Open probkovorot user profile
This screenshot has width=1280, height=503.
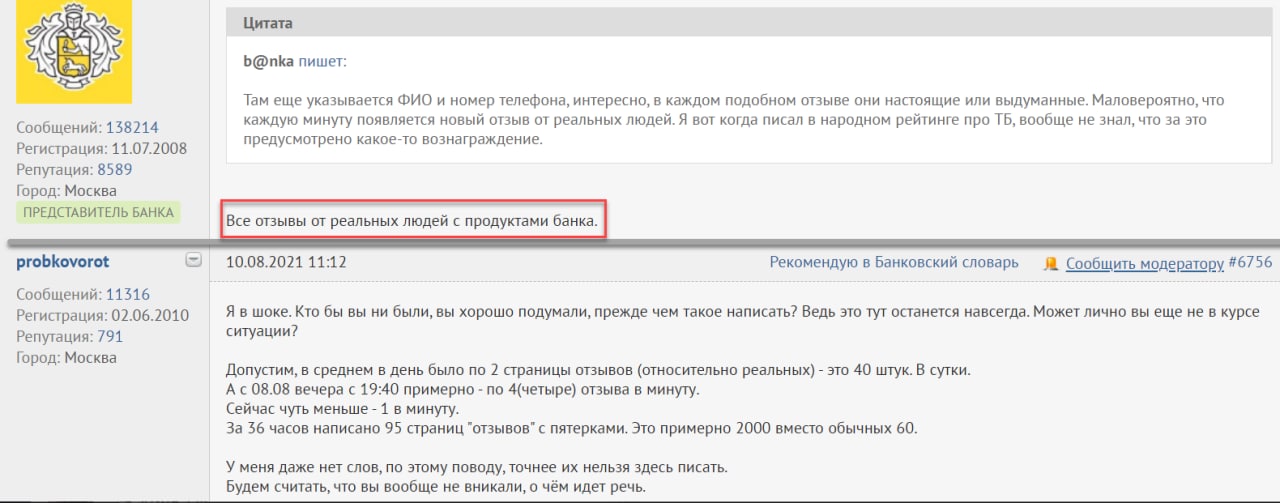[63, 261]
